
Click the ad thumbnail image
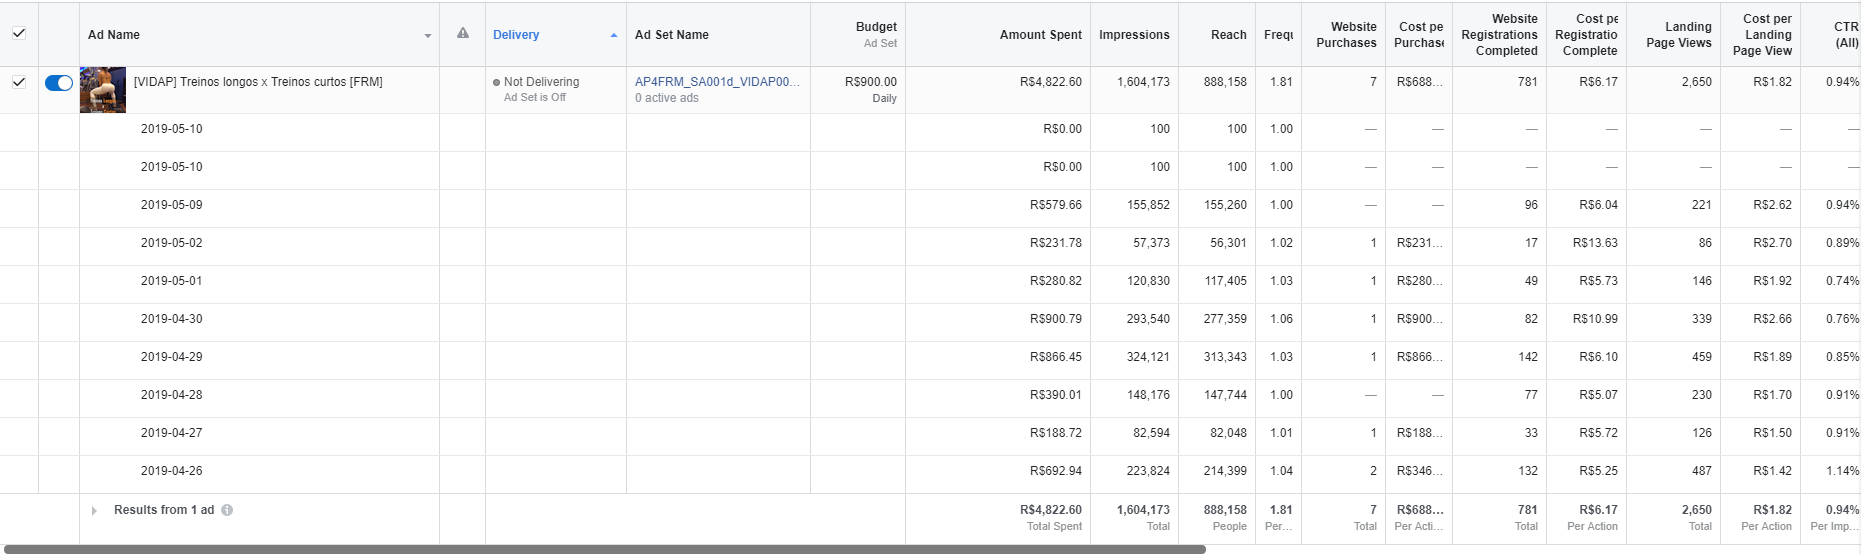tap(103, 90)
